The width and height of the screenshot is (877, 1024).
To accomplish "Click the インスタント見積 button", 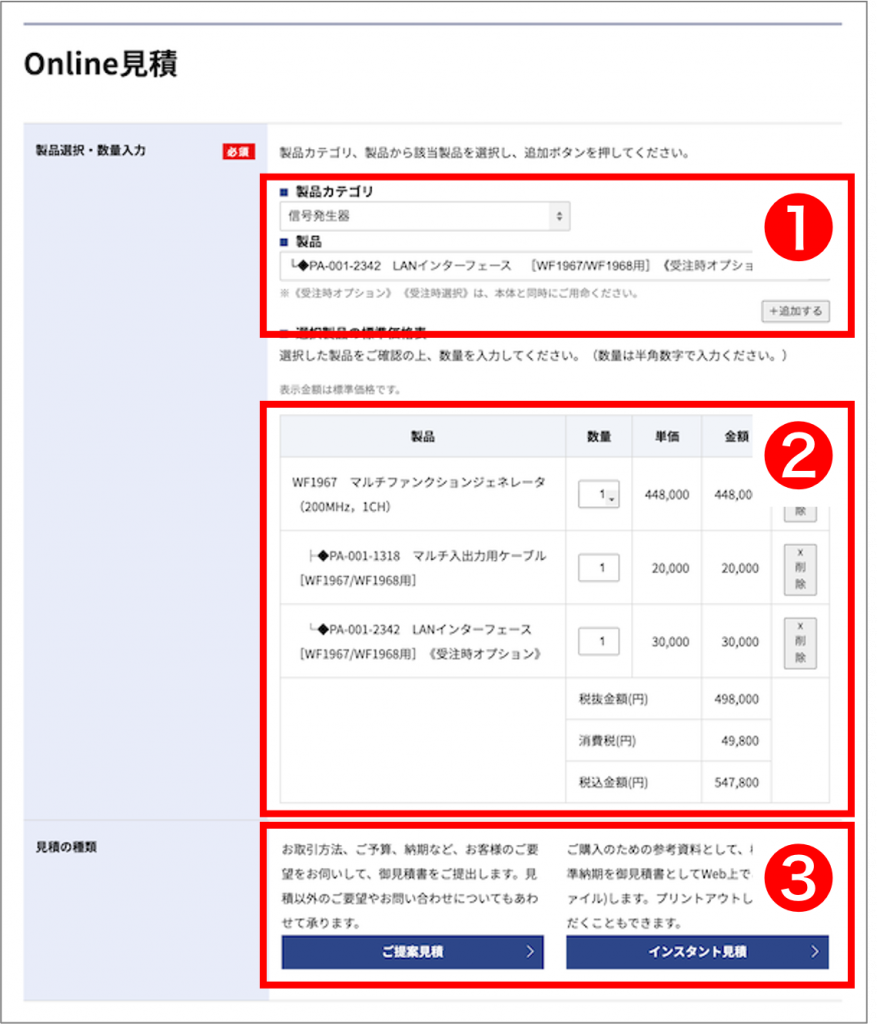I will pos(697,952).
